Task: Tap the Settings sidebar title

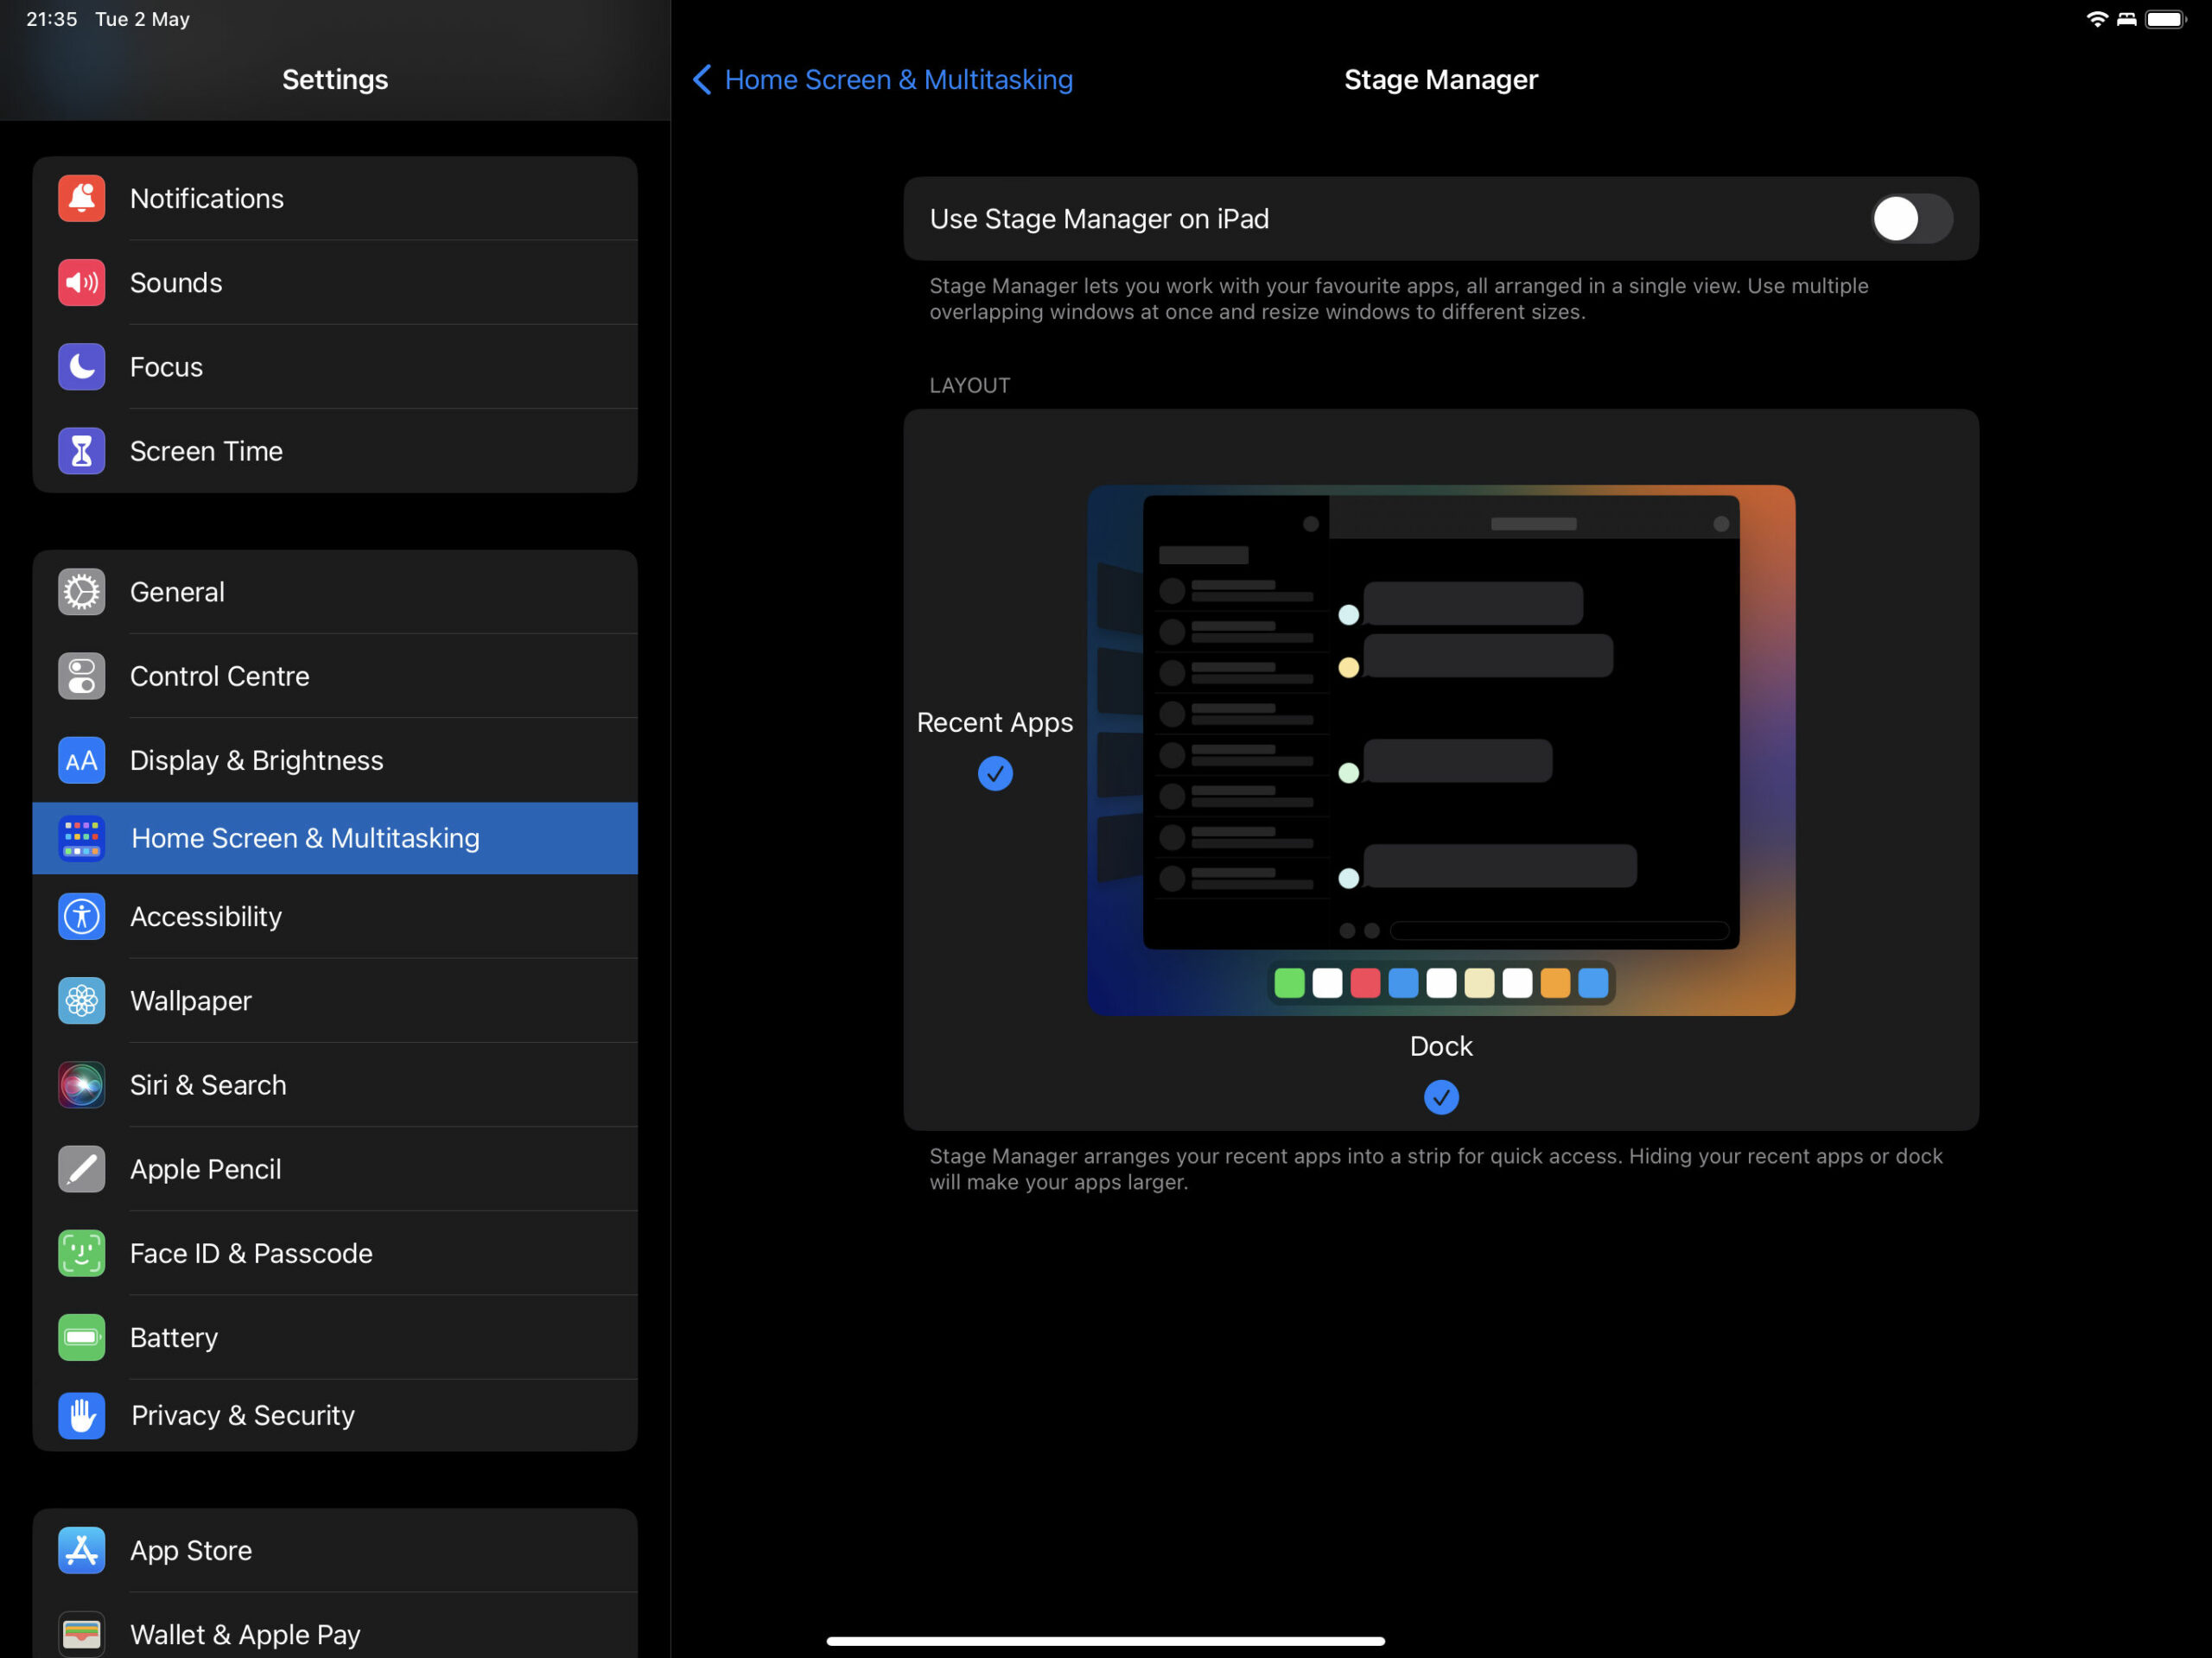Action: point(335,80)
